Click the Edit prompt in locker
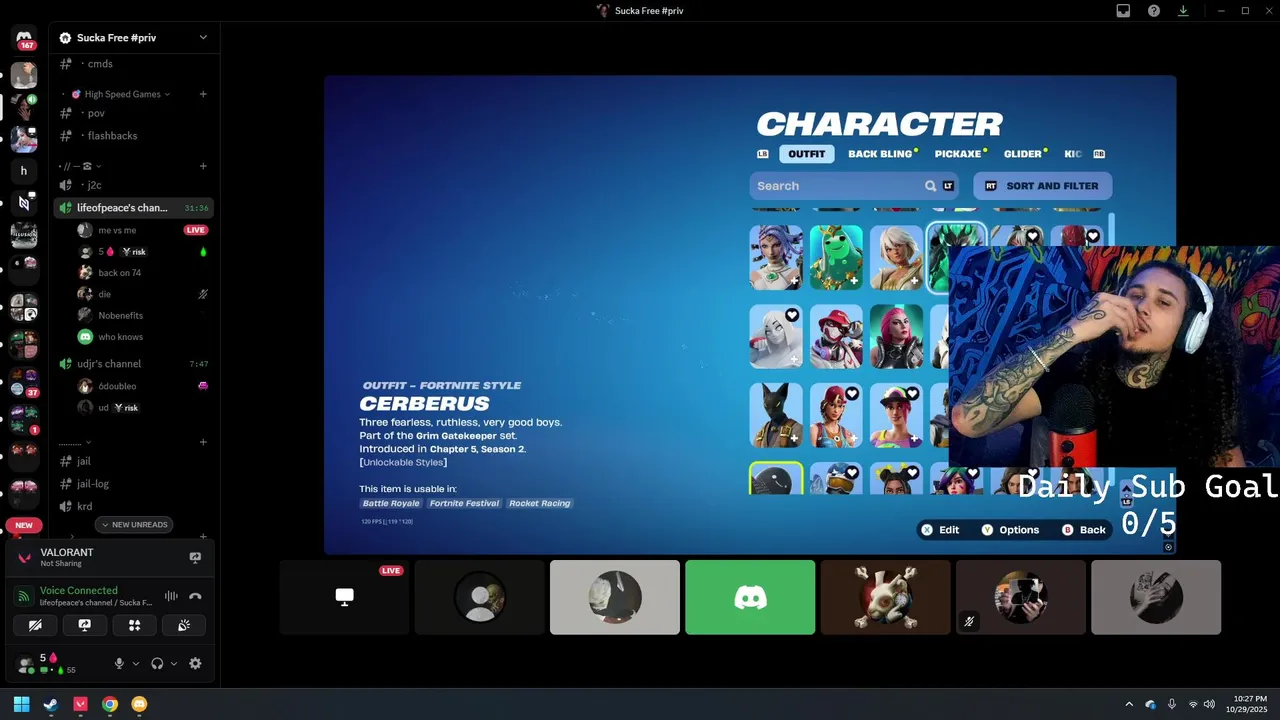The width and height of the screenshot is (1280, 720). click(x=940, y=530)
